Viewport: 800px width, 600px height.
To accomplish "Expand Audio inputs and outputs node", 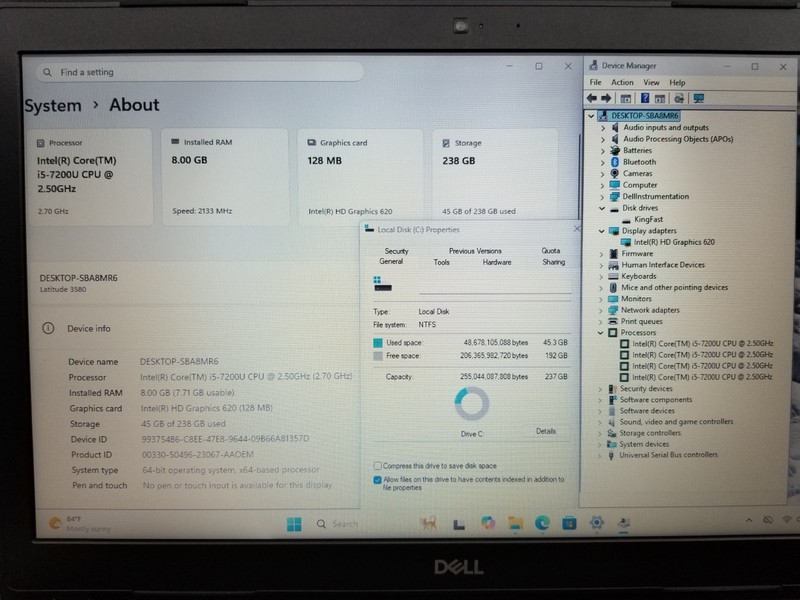I will tap(603, 128).
